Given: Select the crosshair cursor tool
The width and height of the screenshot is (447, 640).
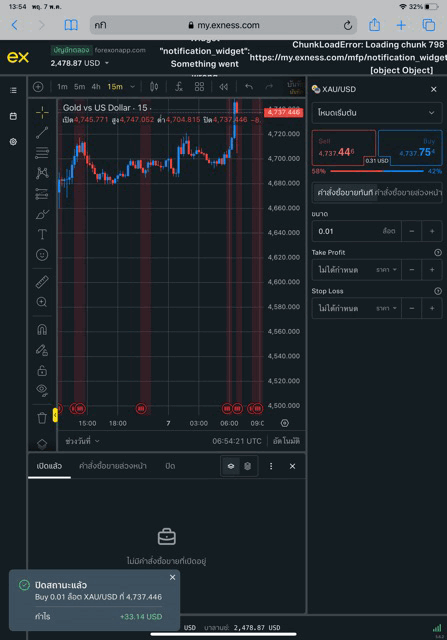Looking at the screenshot, I should click(x=42, y=113).
